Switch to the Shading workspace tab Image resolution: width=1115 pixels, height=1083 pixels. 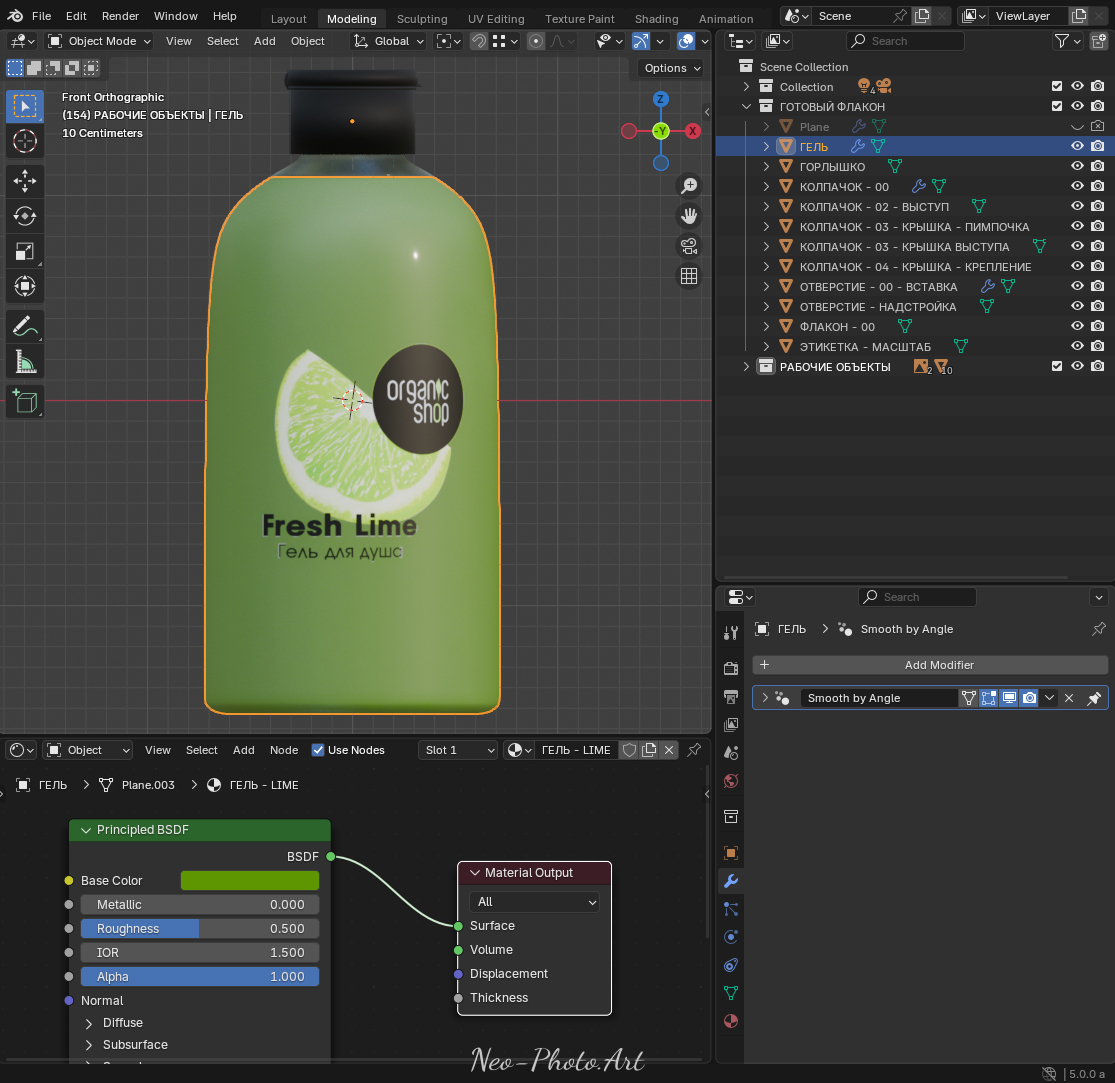pyautogui.click(x=656, y=18)
